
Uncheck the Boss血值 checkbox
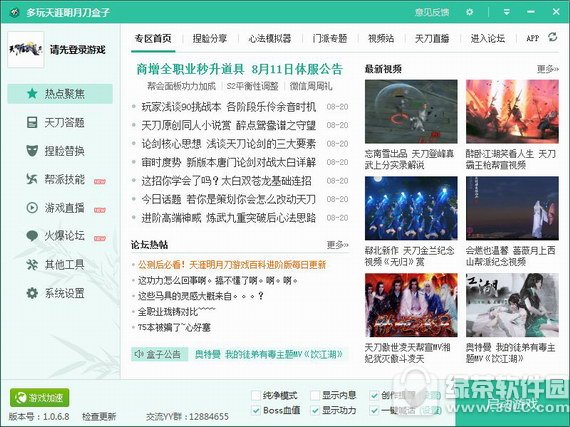click(256, 410)
